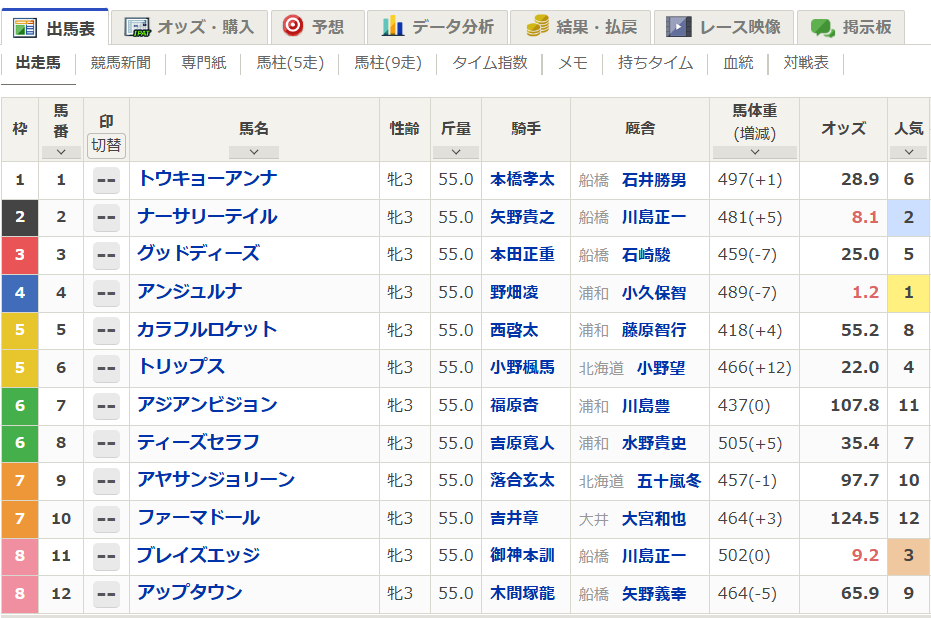Click the オッズ・購入 IPAT icon

[x=137, y=27]
